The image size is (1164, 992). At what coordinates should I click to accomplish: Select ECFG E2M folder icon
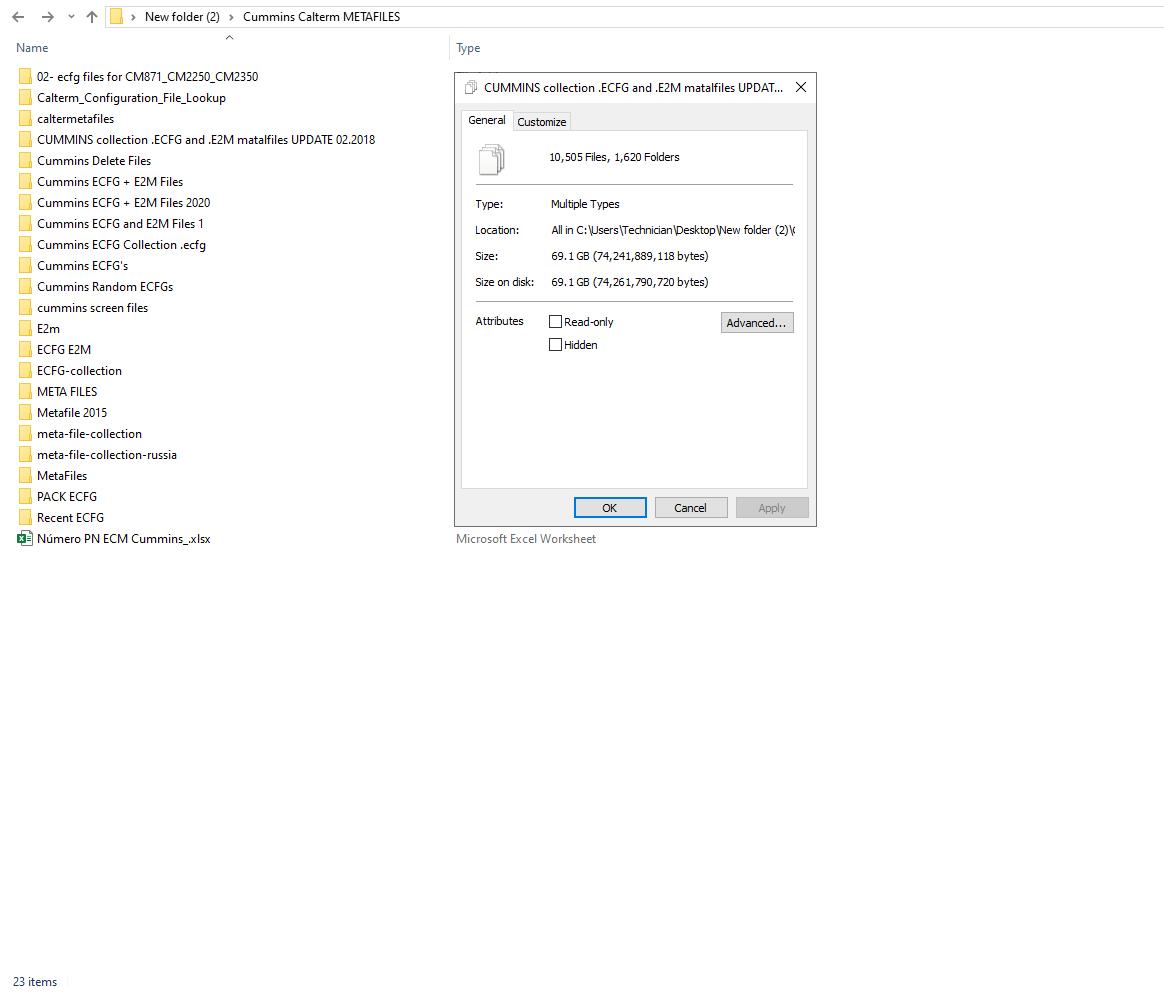24,349
